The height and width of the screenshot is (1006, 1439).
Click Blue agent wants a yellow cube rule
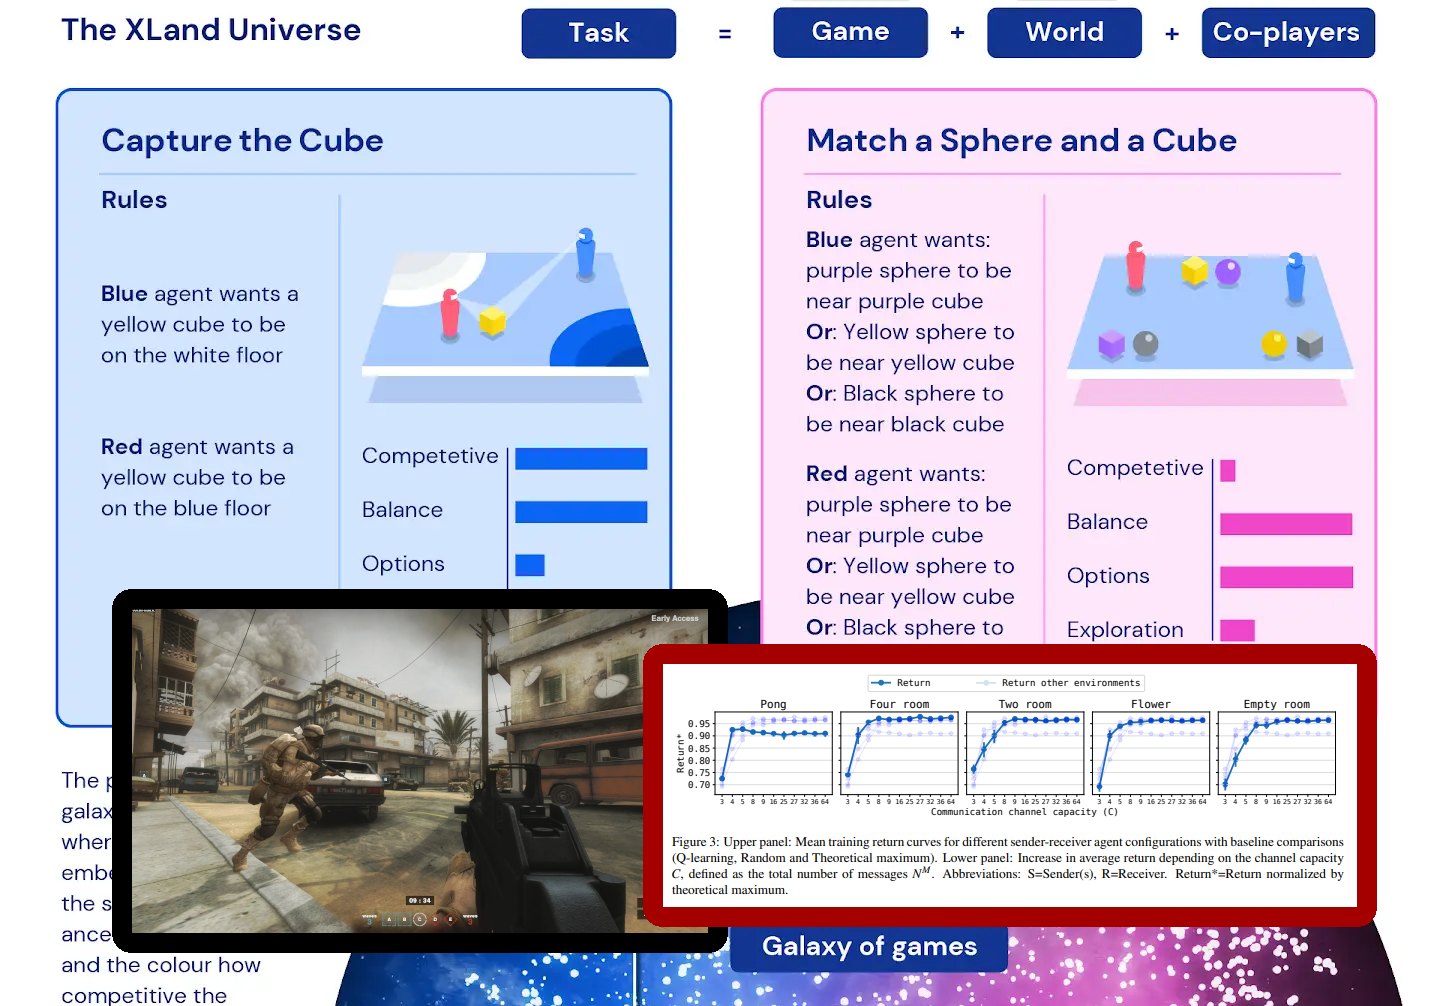click(199, 325)
